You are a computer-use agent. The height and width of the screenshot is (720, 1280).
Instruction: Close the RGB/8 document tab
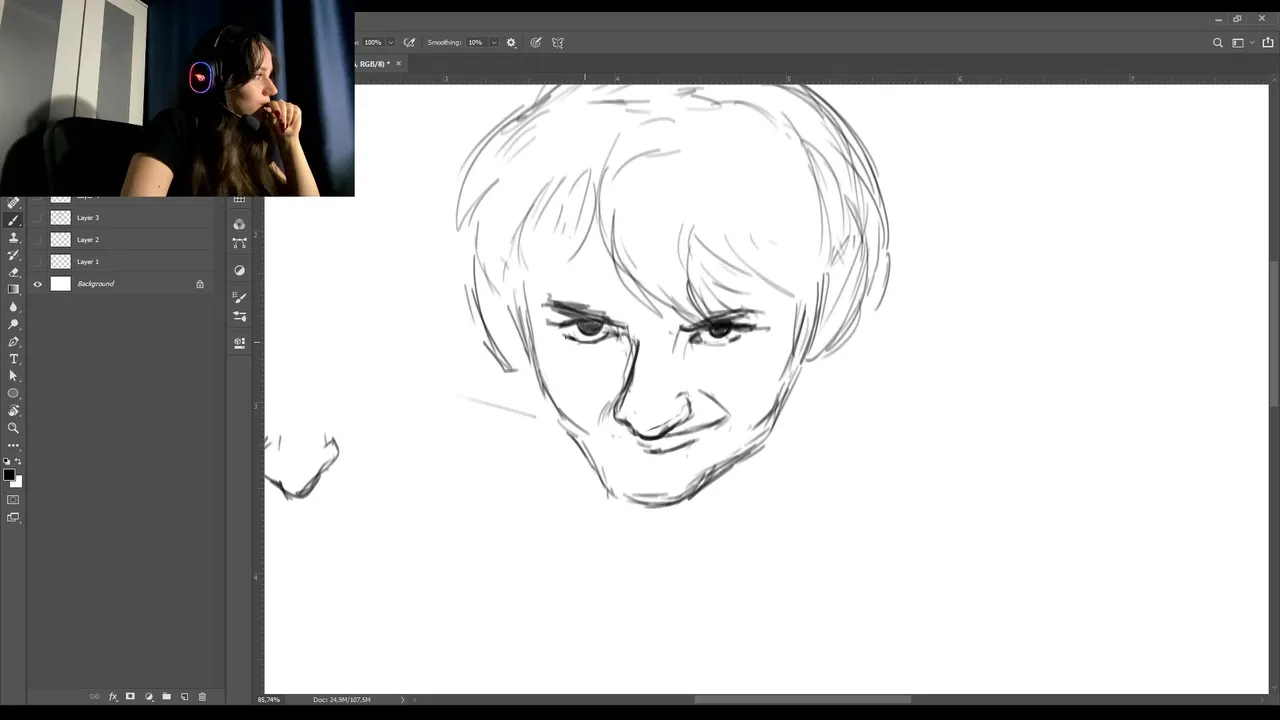coord(398,64)
